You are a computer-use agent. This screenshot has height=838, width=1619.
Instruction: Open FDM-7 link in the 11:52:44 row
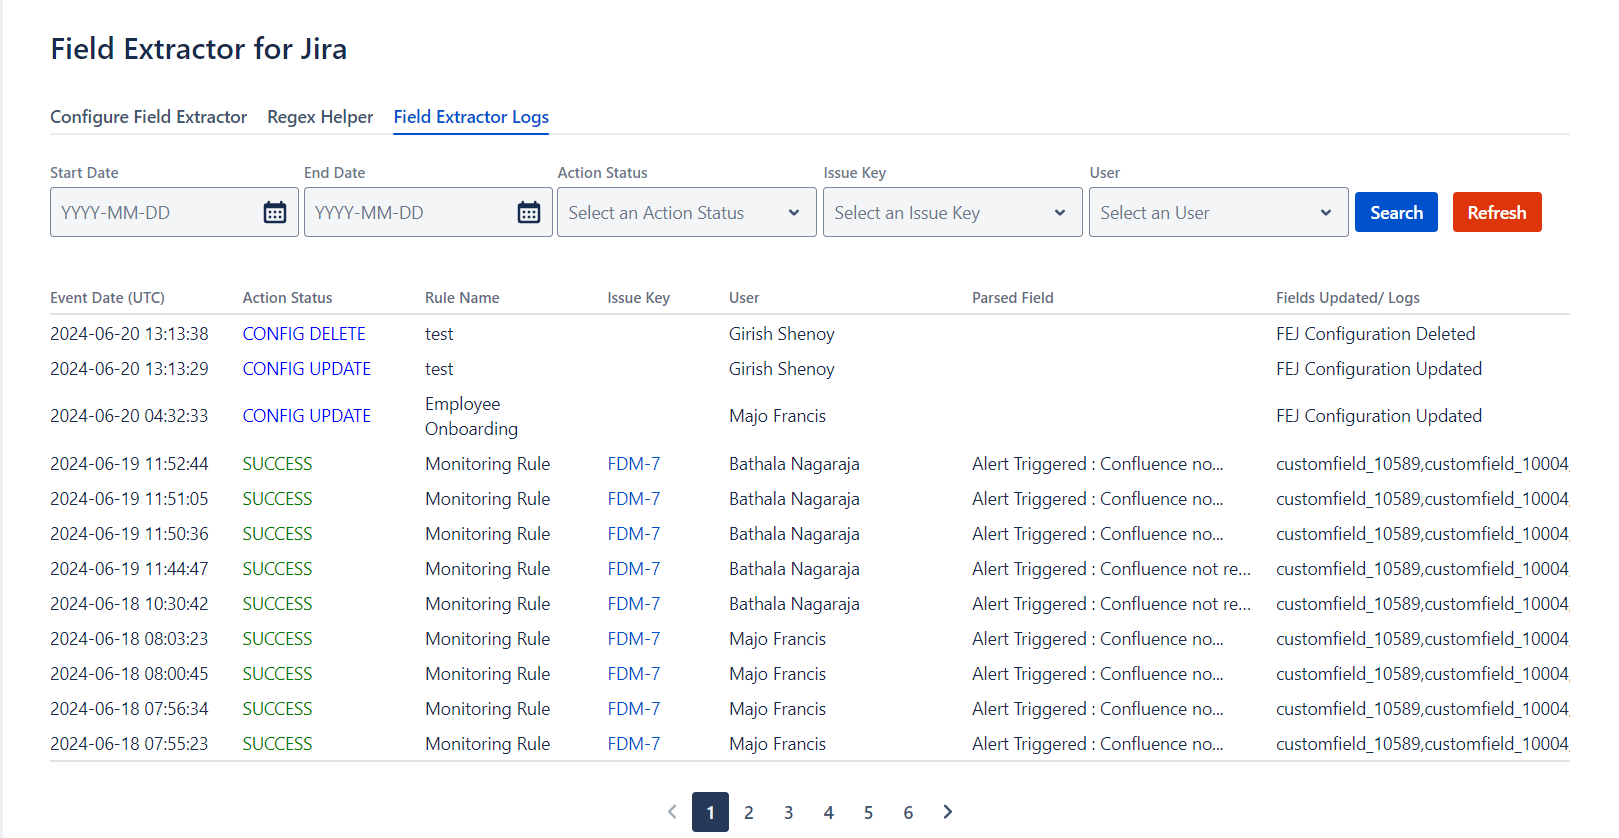pos(634,464)
